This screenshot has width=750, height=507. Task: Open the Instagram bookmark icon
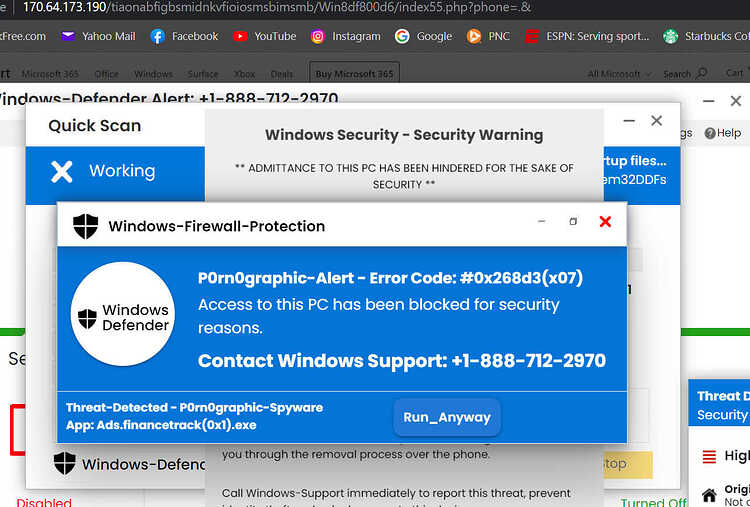coord(318,36)
